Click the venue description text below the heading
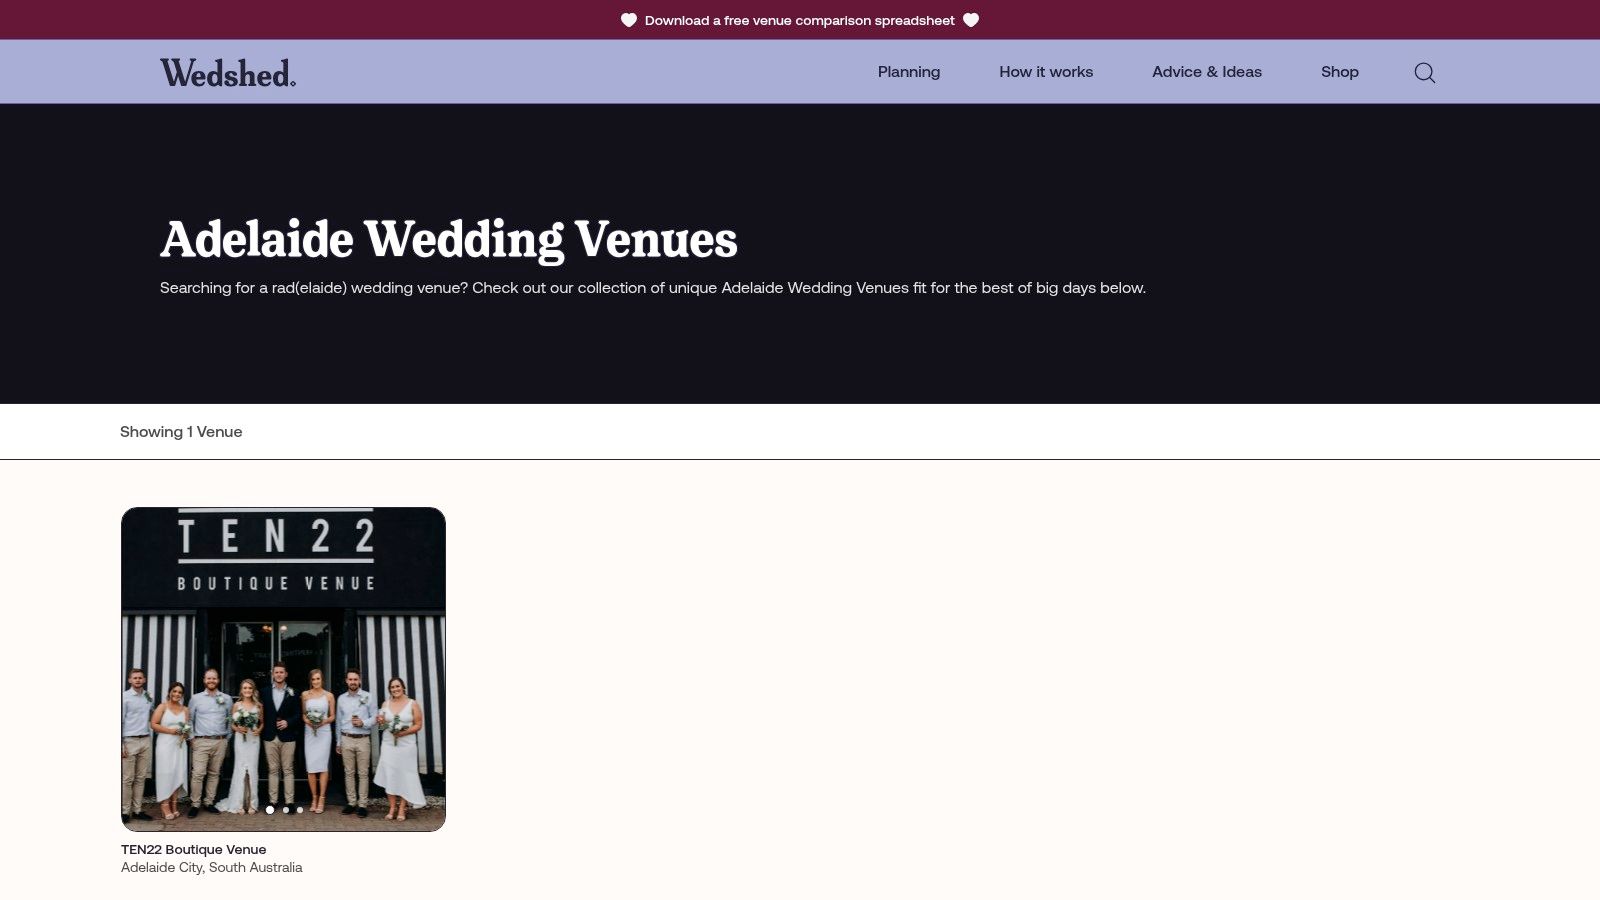Screen dimensions: 1600x900 [x=653, y=287]
